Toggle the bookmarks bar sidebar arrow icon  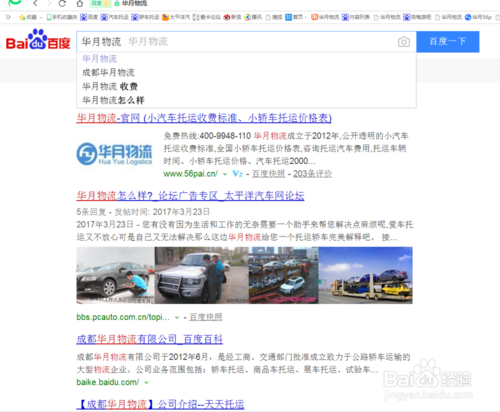(8, 17)
